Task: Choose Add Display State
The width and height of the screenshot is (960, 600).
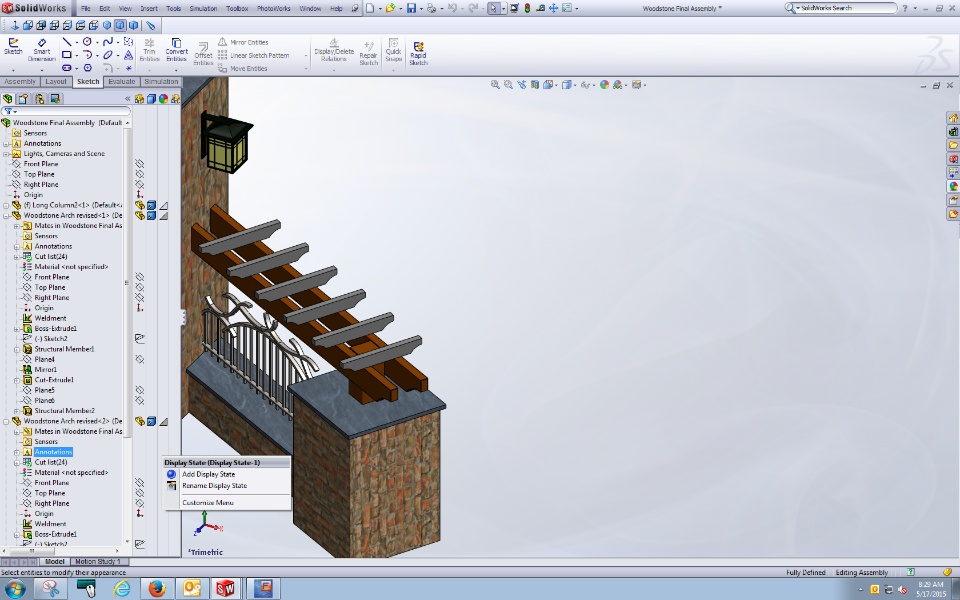Action: pos(208,474)
